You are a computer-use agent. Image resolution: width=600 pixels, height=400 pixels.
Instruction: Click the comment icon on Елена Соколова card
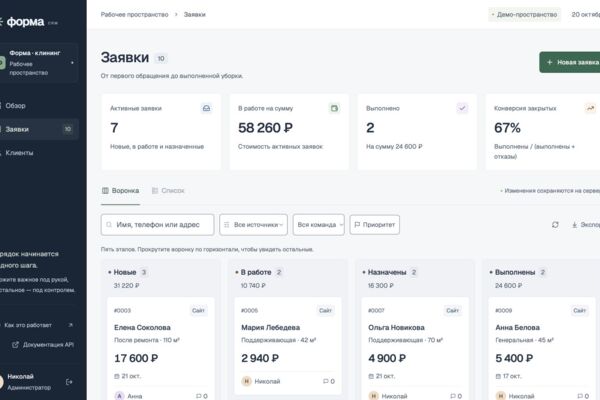coord(199,396)
